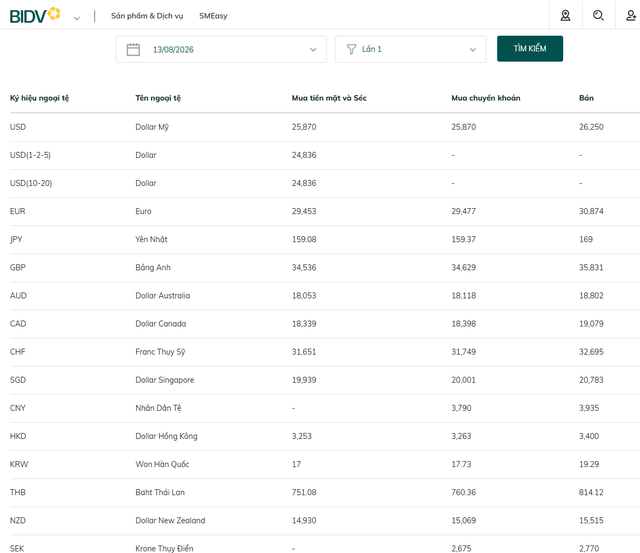
Task: Open the SMEasy menu item
Action: click(213, 16)
